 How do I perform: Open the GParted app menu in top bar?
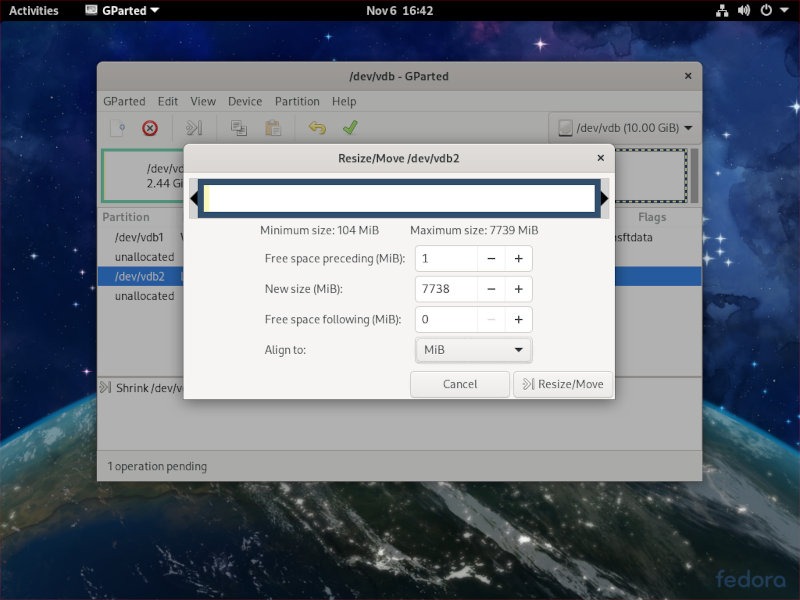(116, 11)
